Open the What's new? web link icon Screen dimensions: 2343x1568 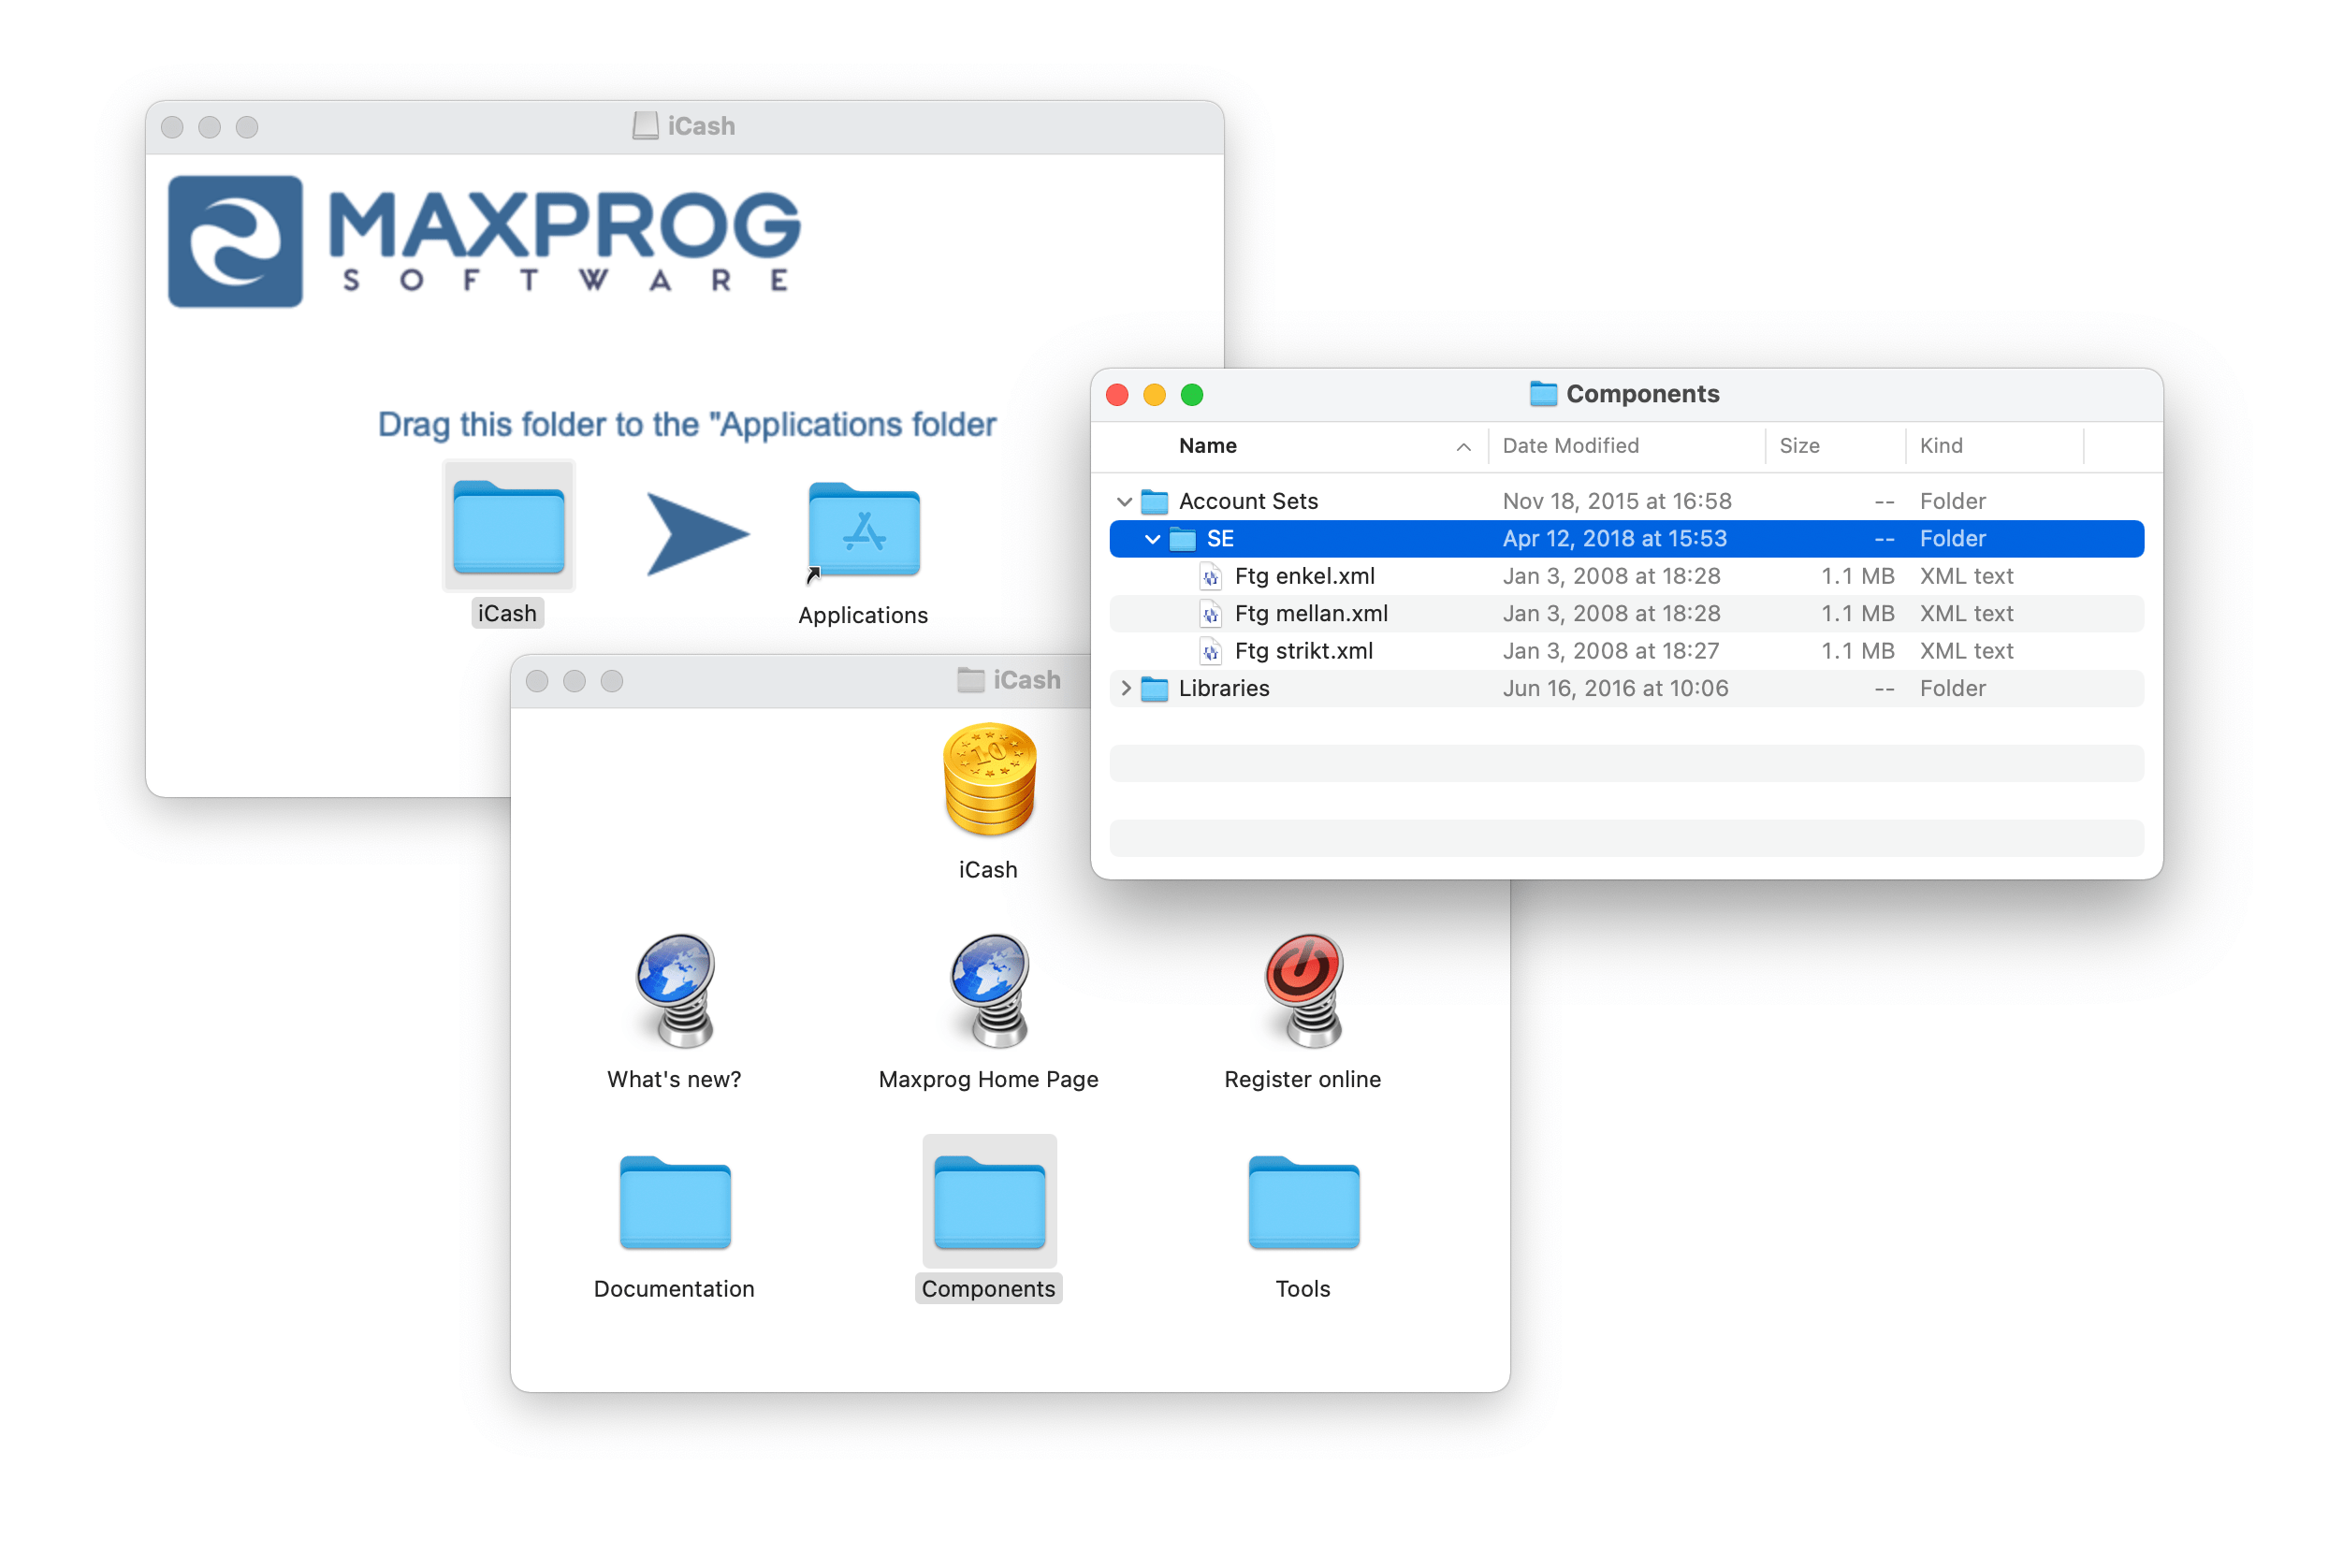point(677,991)
